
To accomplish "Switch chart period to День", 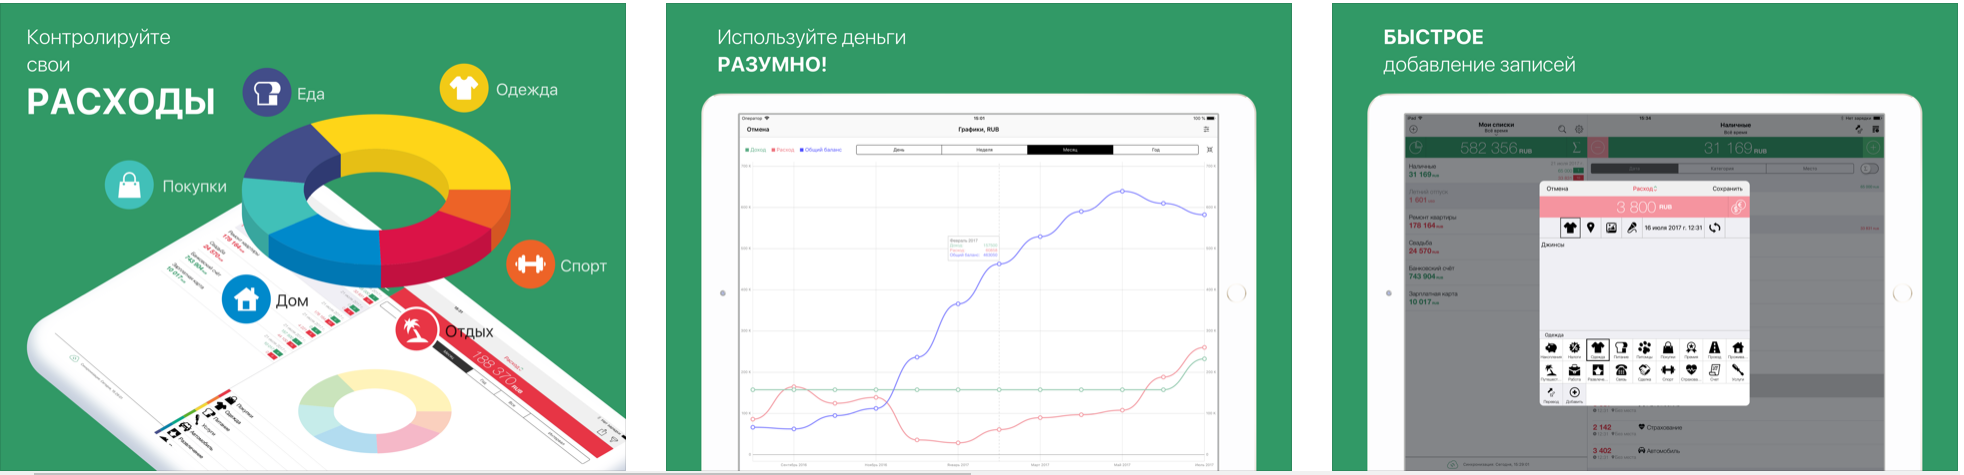I will (899, 150).
